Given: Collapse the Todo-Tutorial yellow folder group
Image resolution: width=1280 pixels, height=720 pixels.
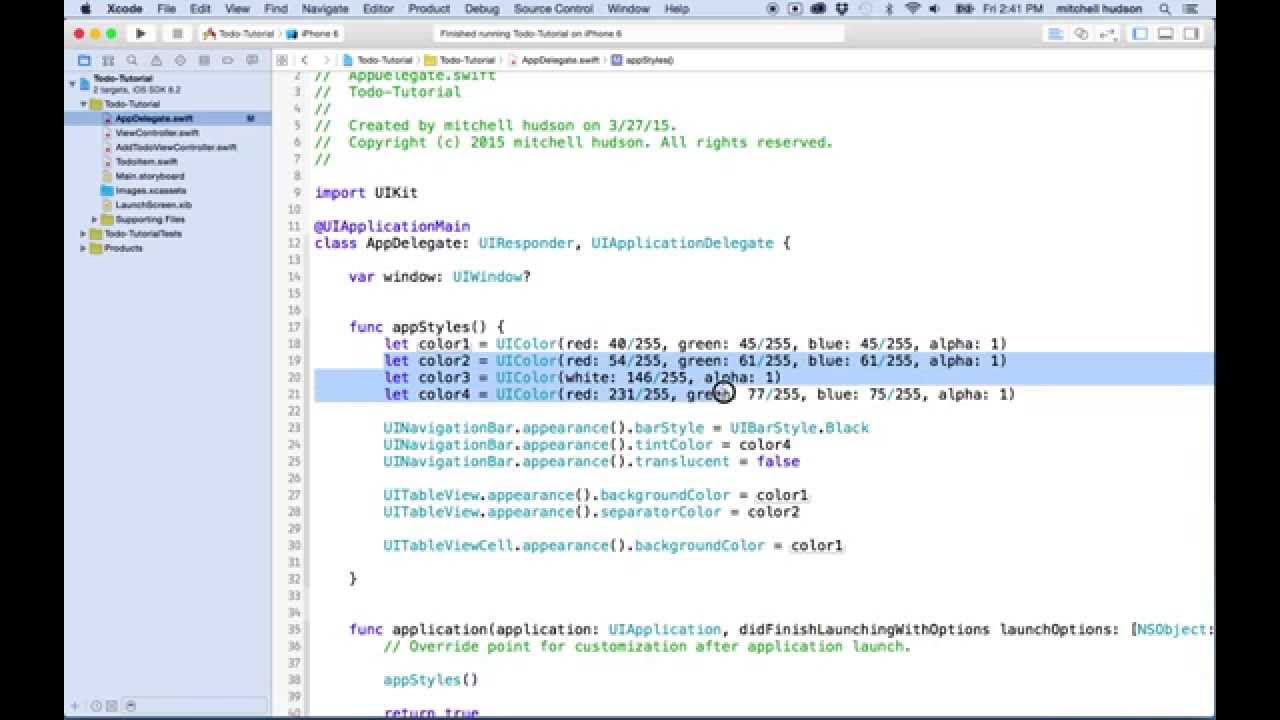Looking at the screenshot, I should (84, 104).
